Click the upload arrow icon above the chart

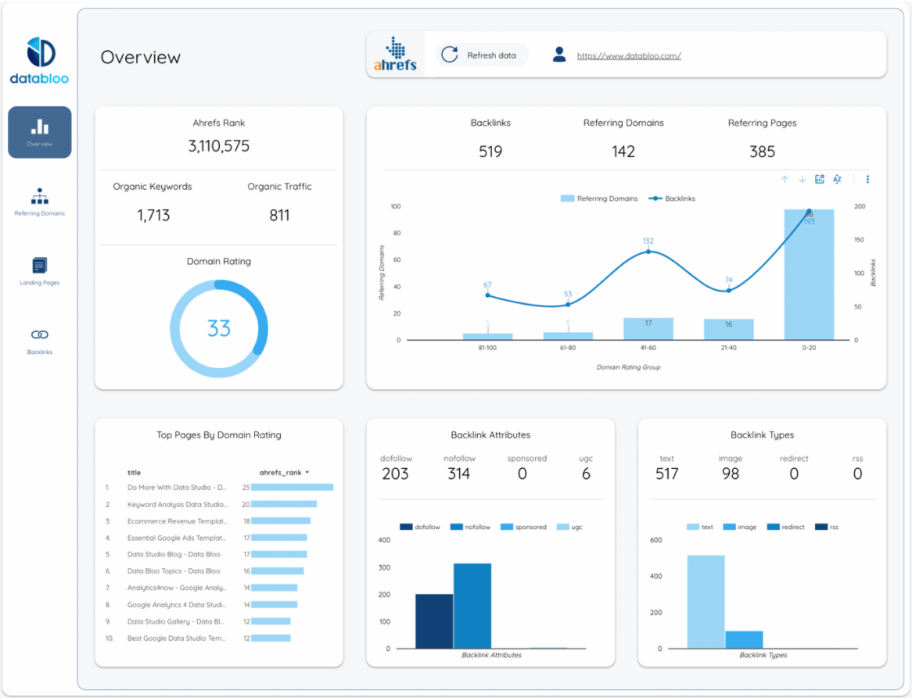coord(785,179)
